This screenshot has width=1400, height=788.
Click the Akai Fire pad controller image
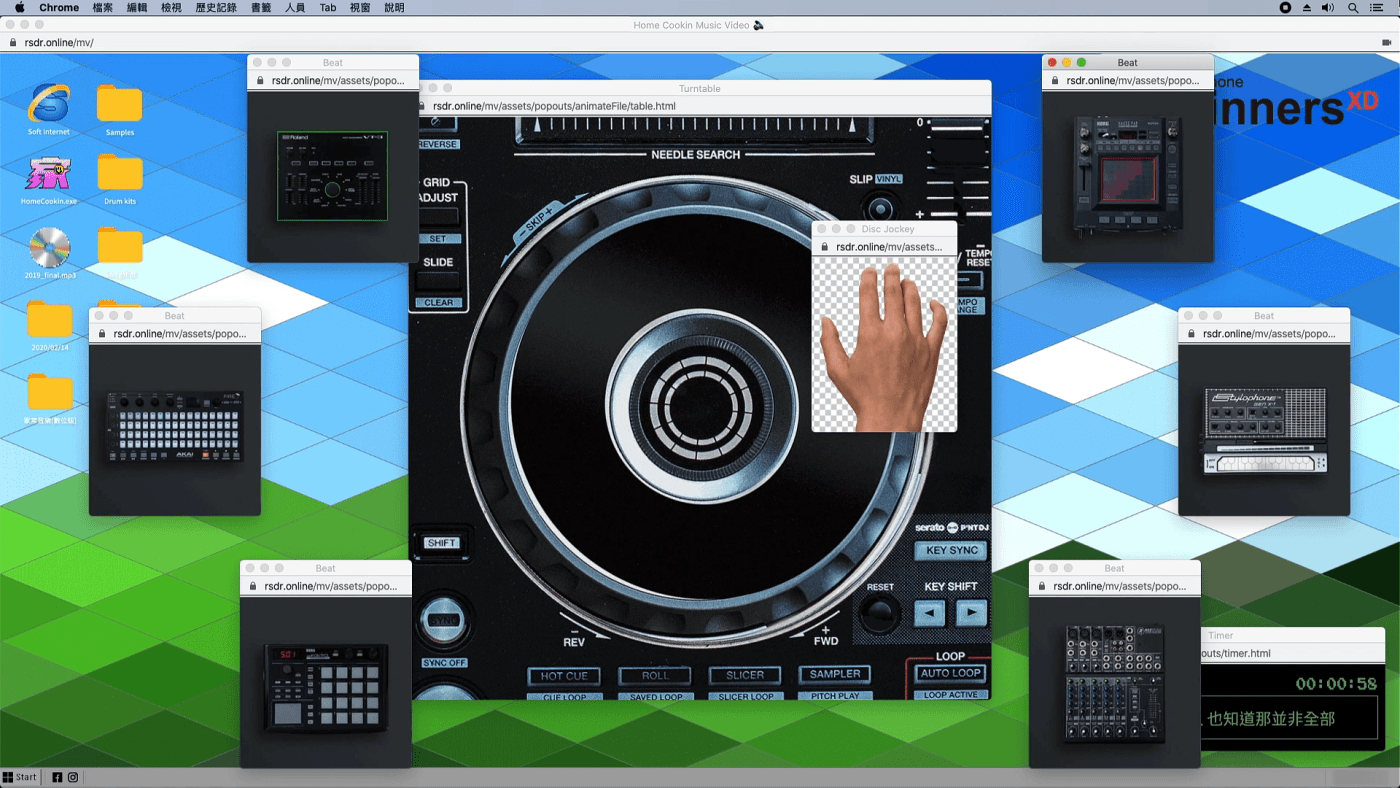(x=175, y=427)
